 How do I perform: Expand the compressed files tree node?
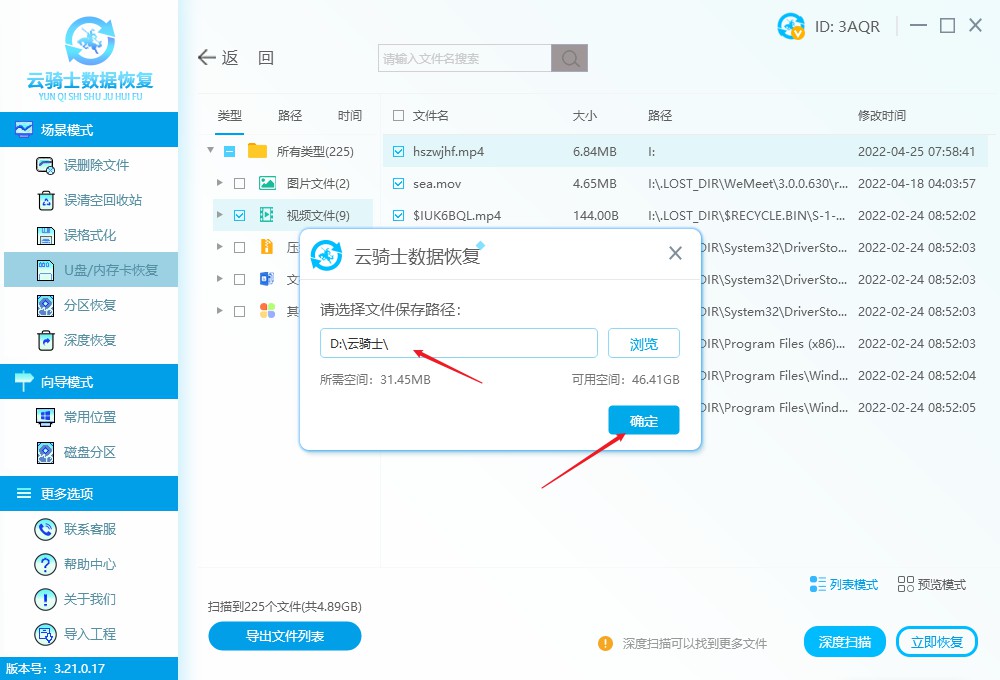click(x=219, y=247)
